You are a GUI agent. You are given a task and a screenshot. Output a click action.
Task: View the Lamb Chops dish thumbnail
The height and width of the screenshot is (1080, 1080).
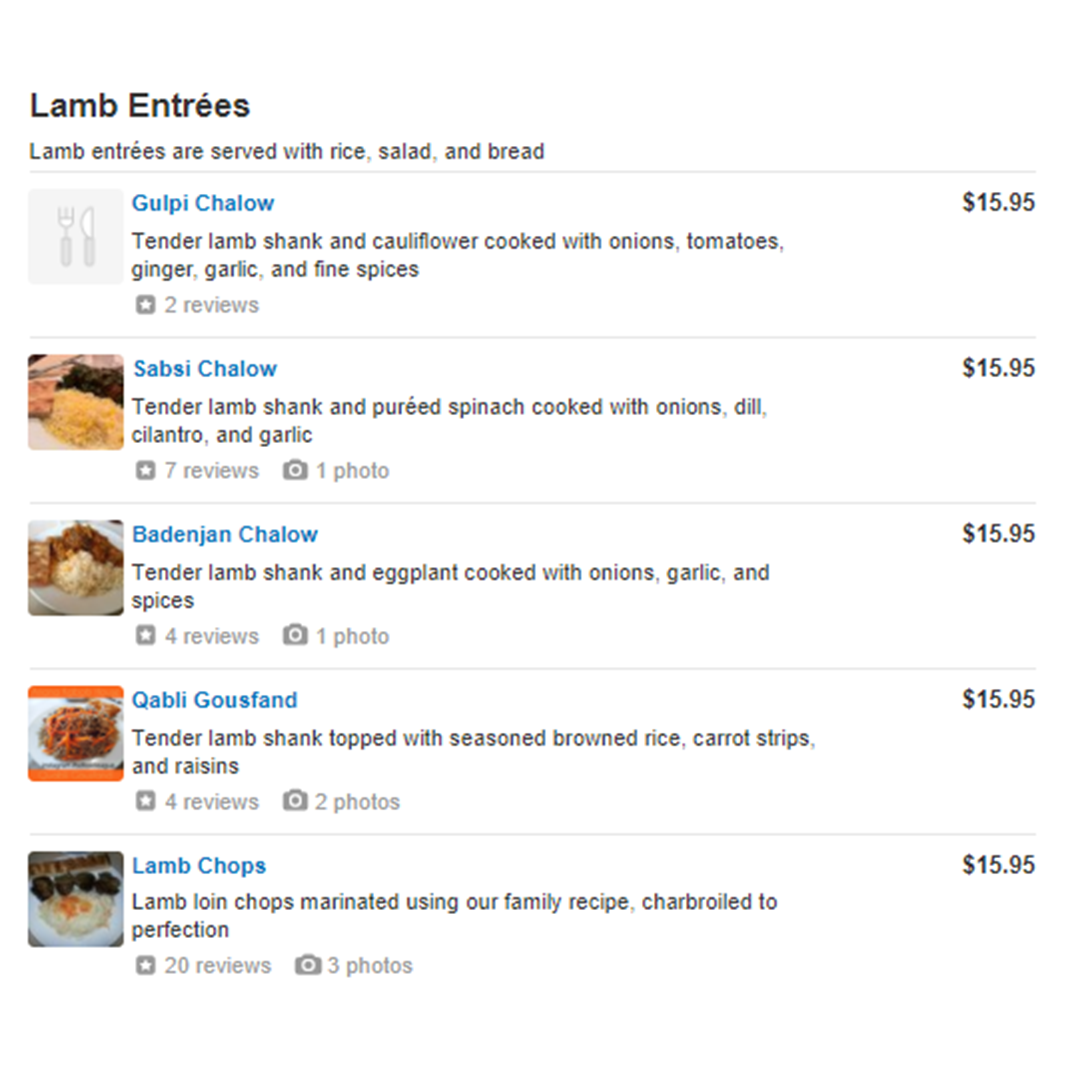(x=76, y=899)
